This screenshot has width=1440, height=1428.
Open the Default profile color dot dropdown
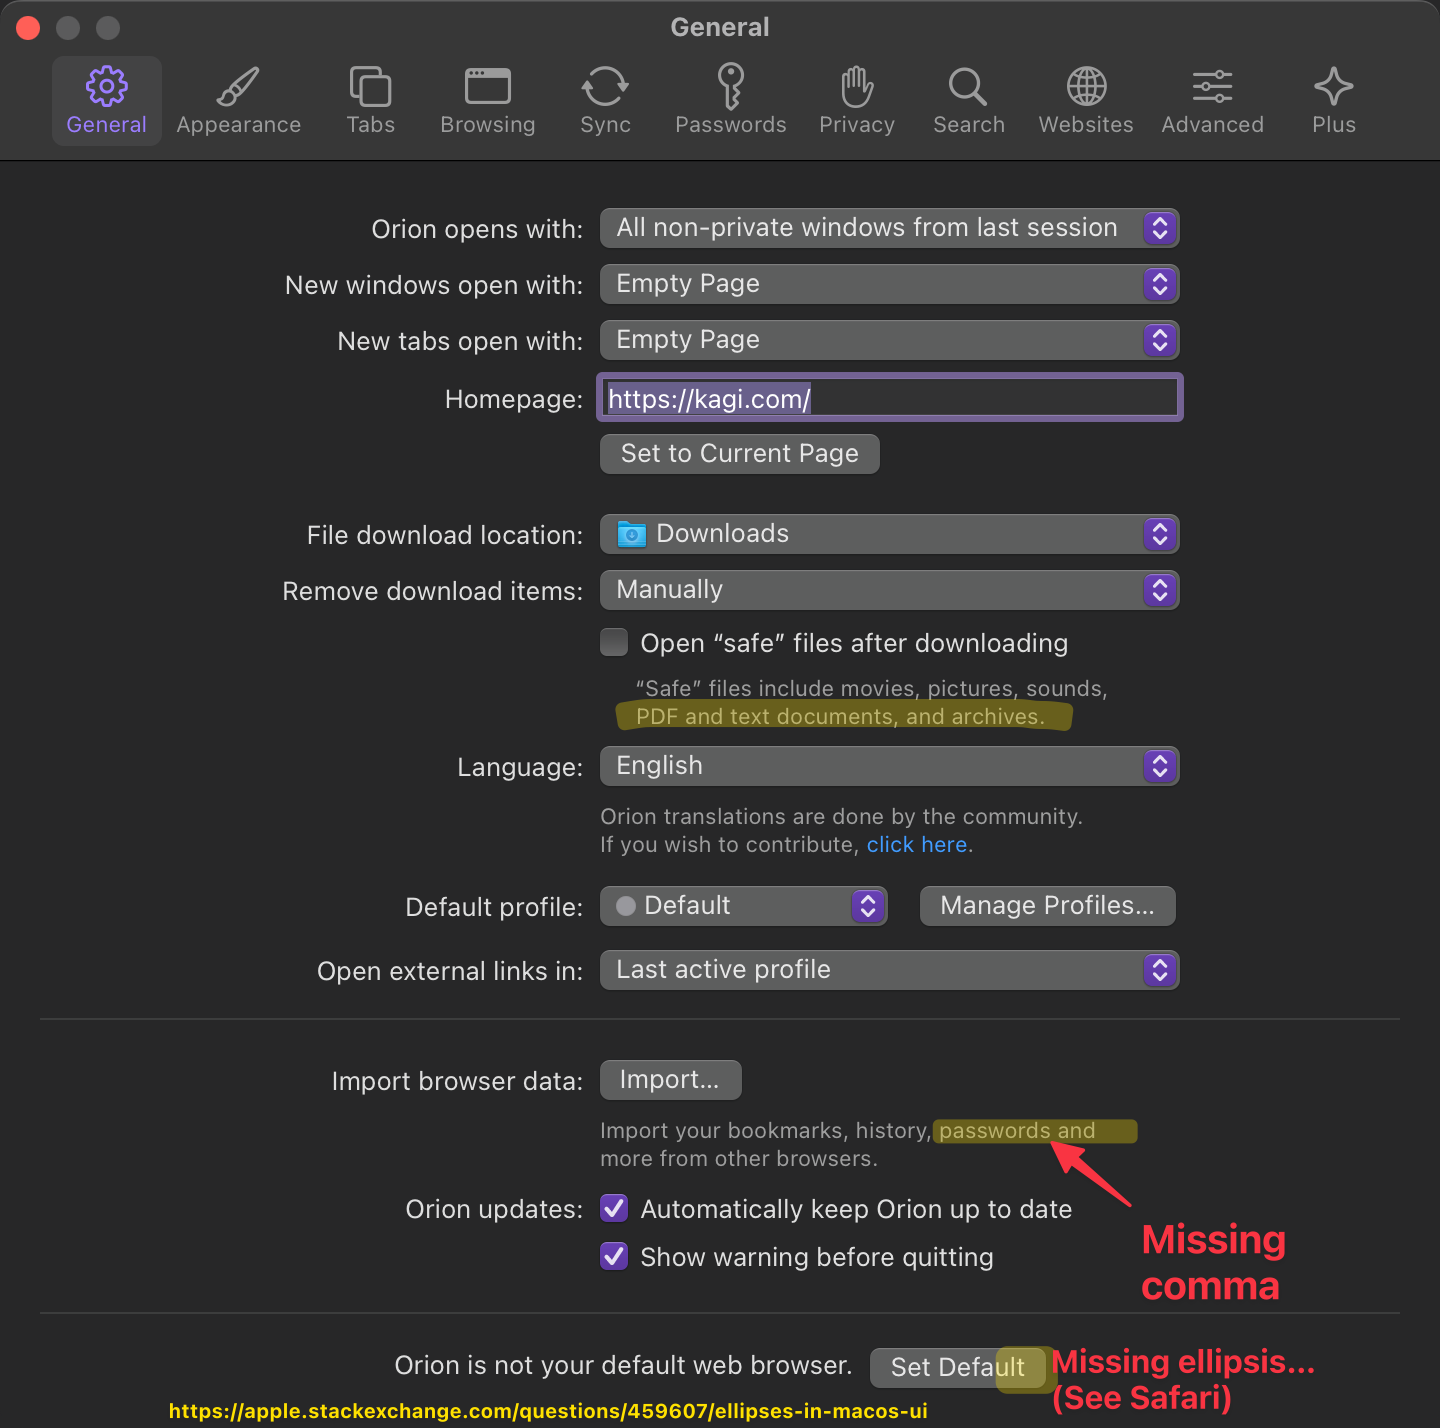coord(744,906)
